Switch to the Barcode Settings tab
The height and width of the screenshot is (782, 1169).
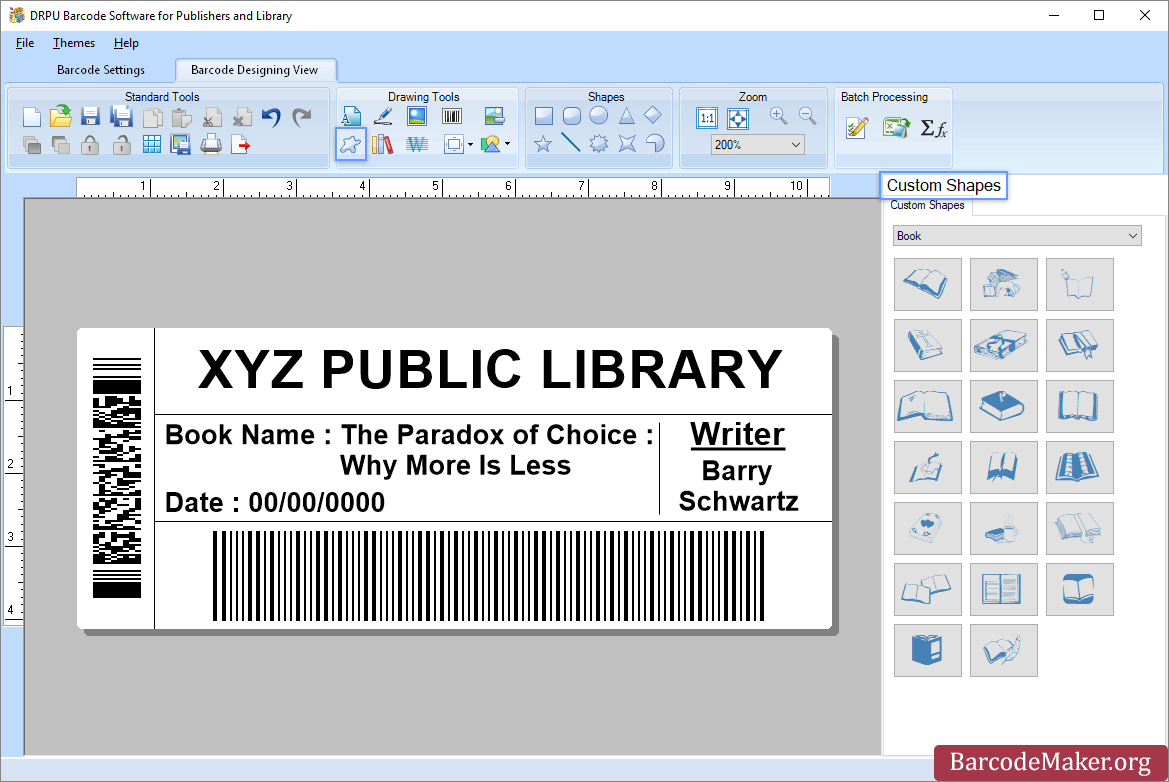pyautogui.click(x=101, y=70)
